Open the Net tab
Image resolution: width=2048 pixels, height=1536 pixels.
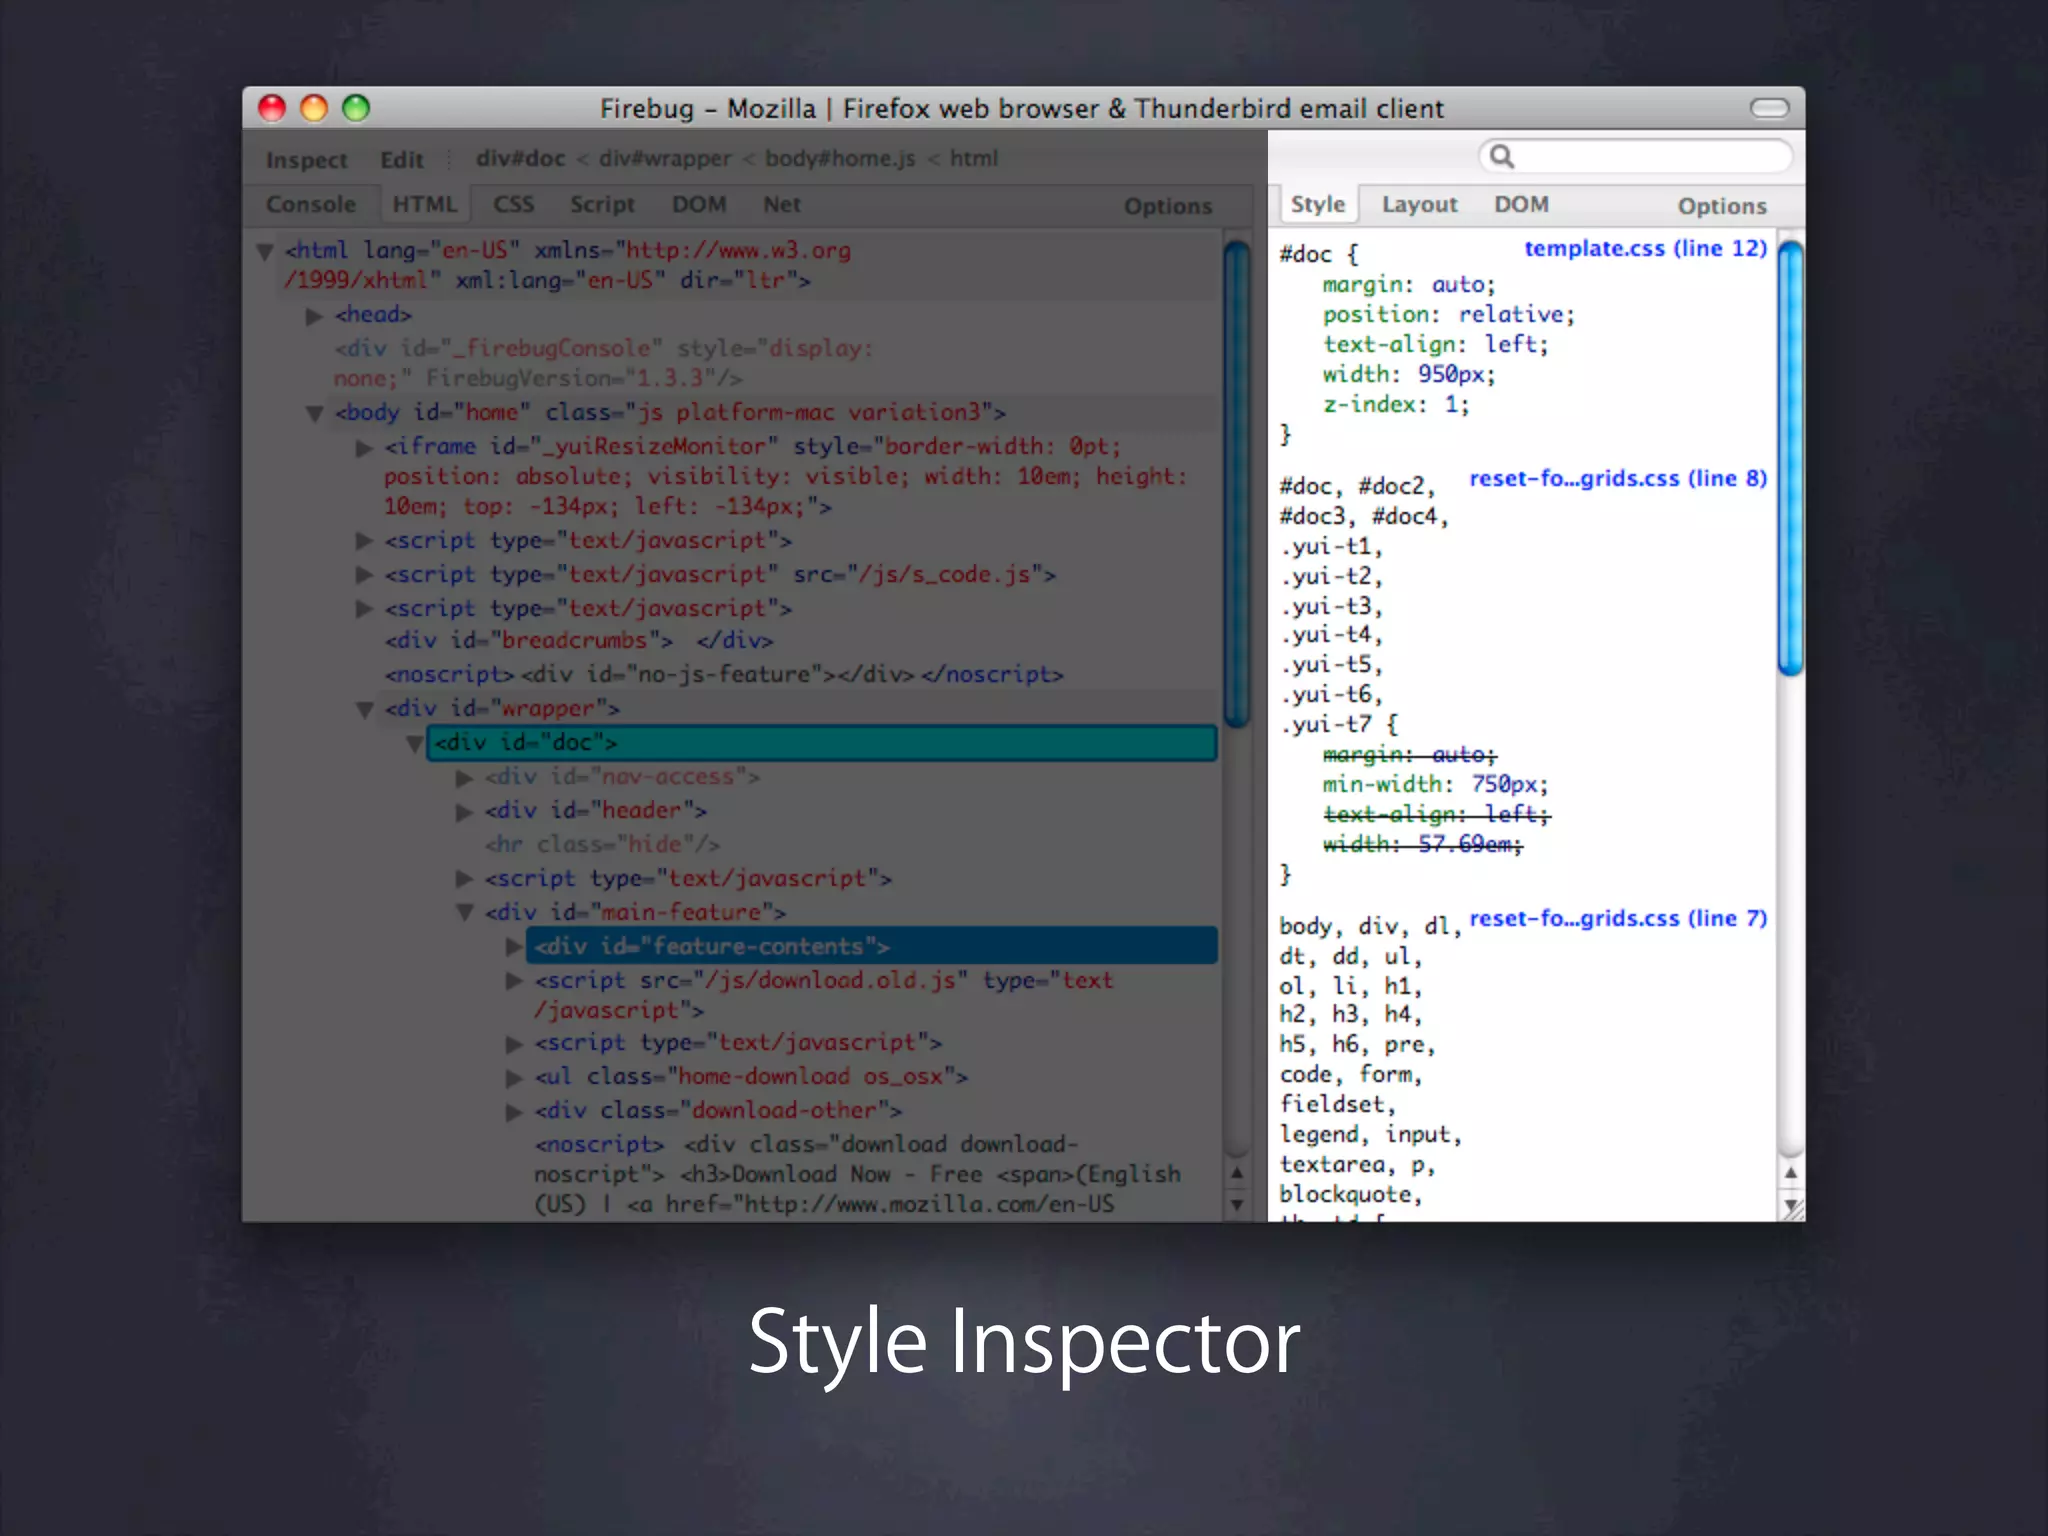[x=782, y=204]
